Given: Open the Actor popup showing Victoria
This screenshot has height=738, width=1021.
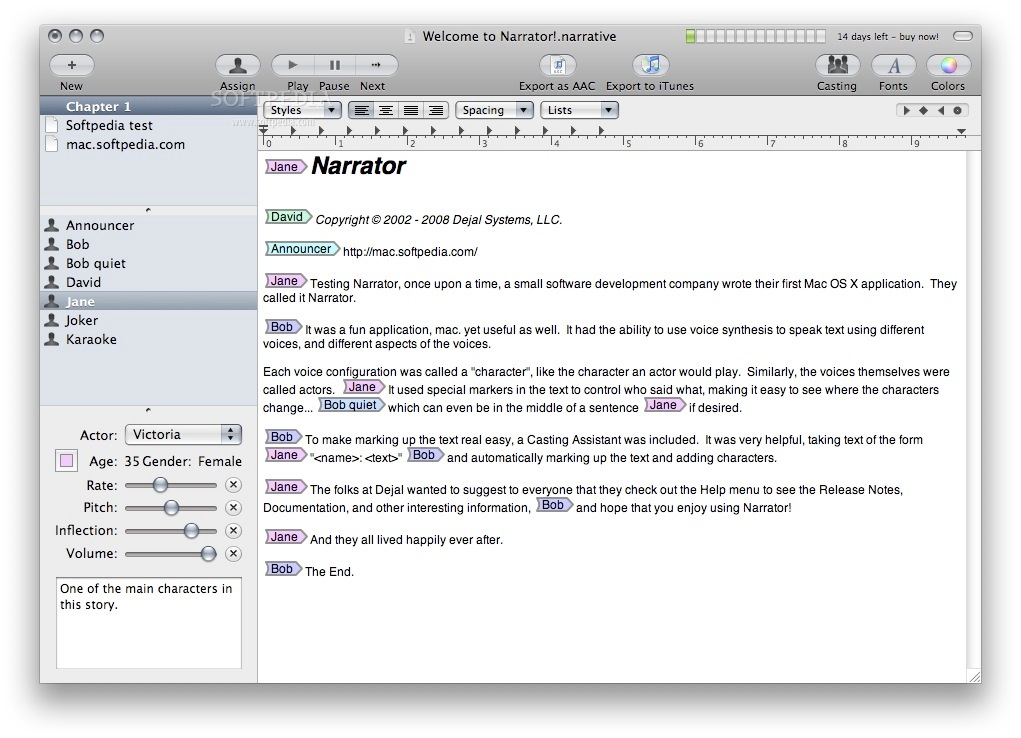Looking at the screenshot, I should click(x=184, y=434).
